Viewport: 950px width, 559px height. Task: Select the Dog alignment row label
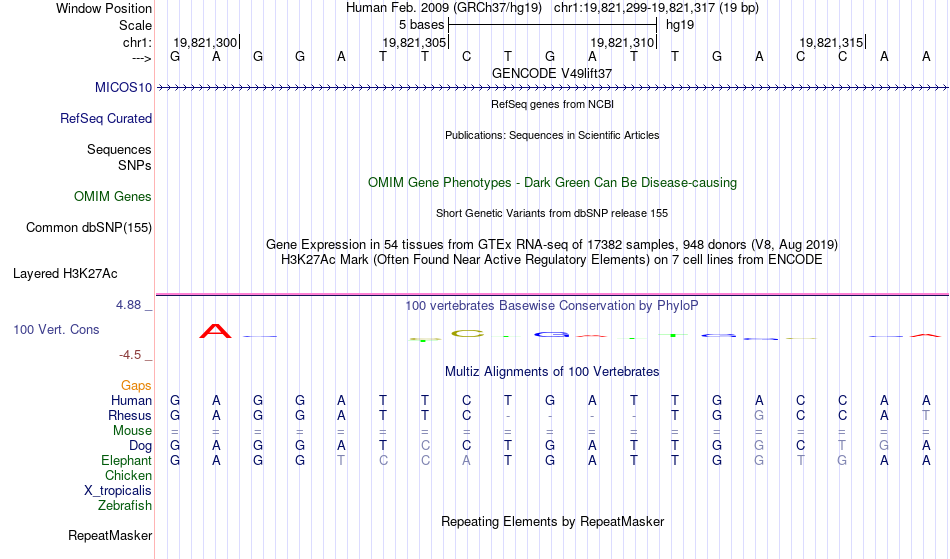(x=141, y=446)
